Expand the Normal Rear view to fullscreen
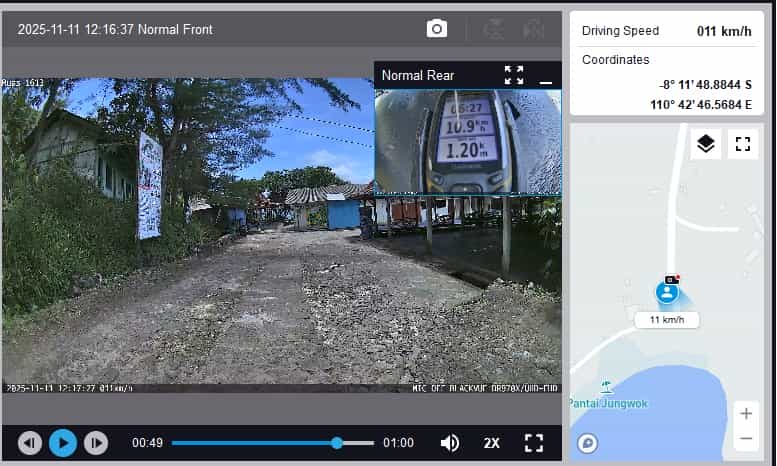Viewport: 777px width, 466px height. 514,75
